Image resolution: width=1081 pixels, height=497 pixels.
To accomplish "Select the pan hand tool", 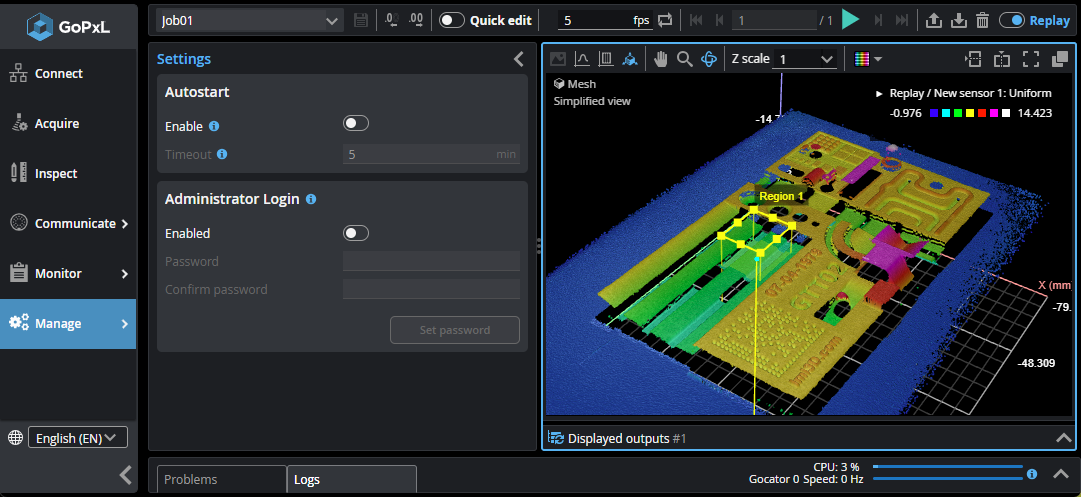I will (660, 59).
